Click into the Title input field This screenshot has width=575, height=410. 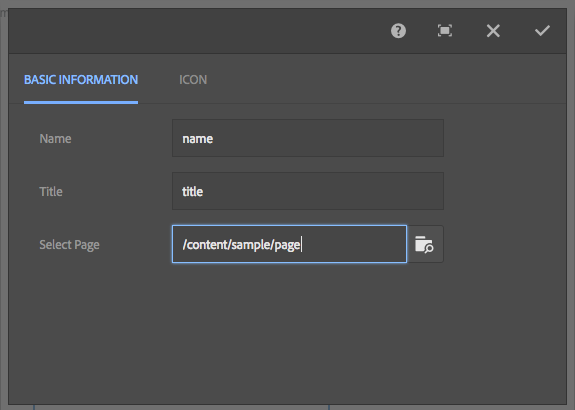pyautogui.click(x=308, y=191)
